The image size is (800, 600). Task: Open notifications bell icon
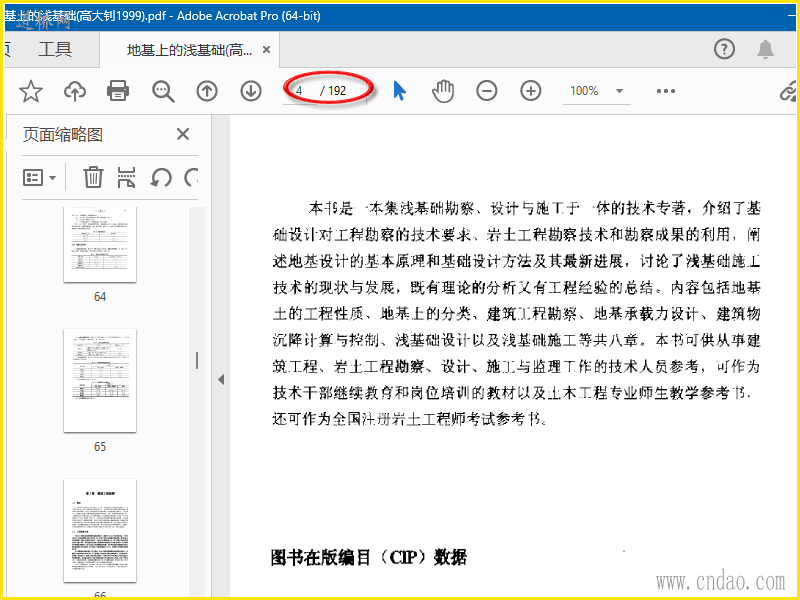pos(765,49)
